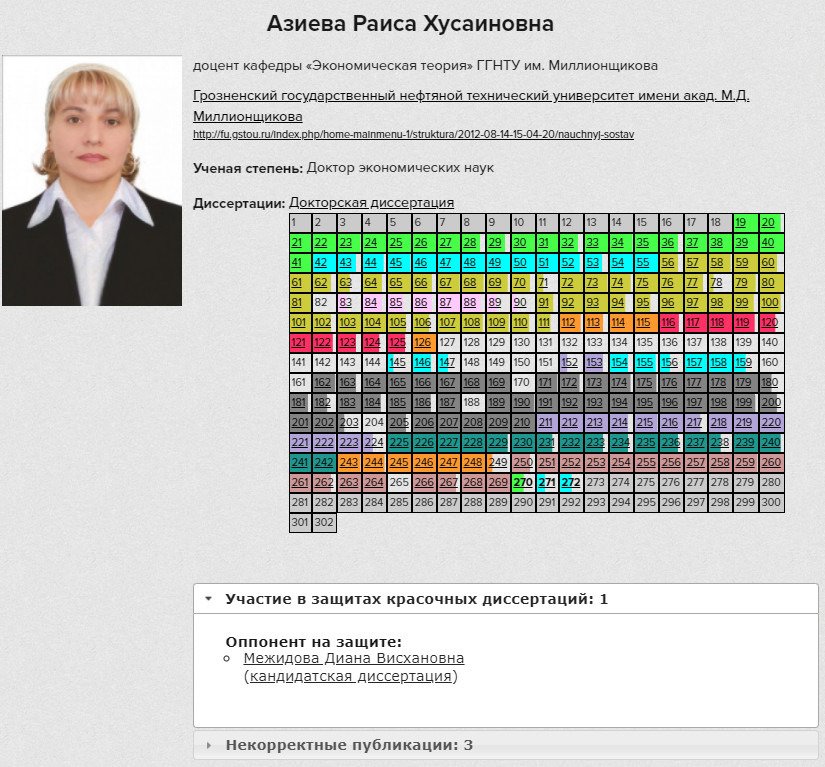Viewport: 825px width, 767px height.
Task: Open Грозненский государственный нефтяной технический университет link
Action: (x=471, y=106)
